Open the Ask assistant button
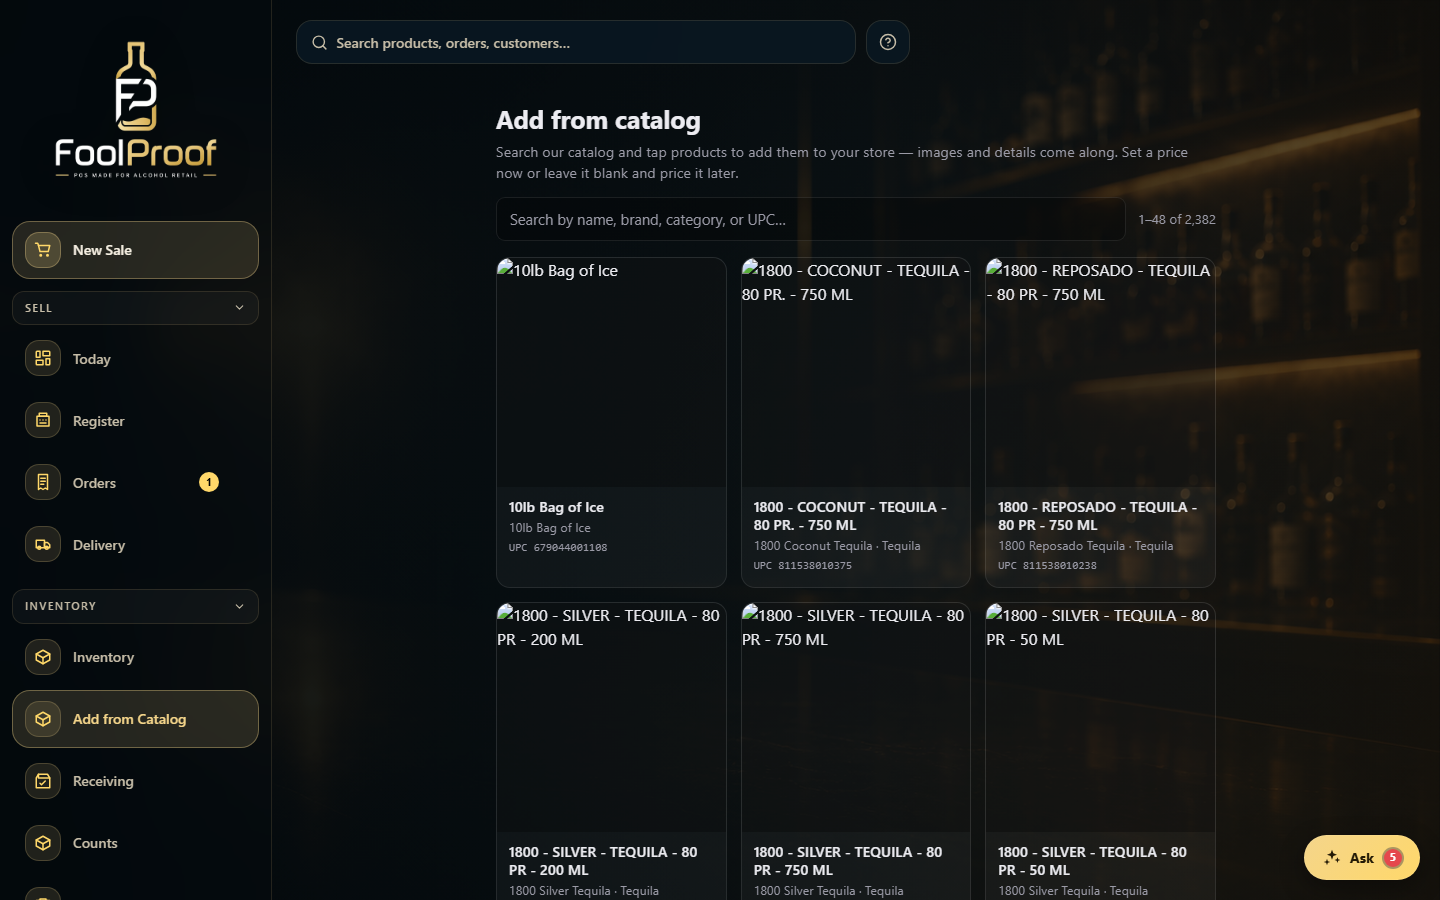 point(1361,858)
